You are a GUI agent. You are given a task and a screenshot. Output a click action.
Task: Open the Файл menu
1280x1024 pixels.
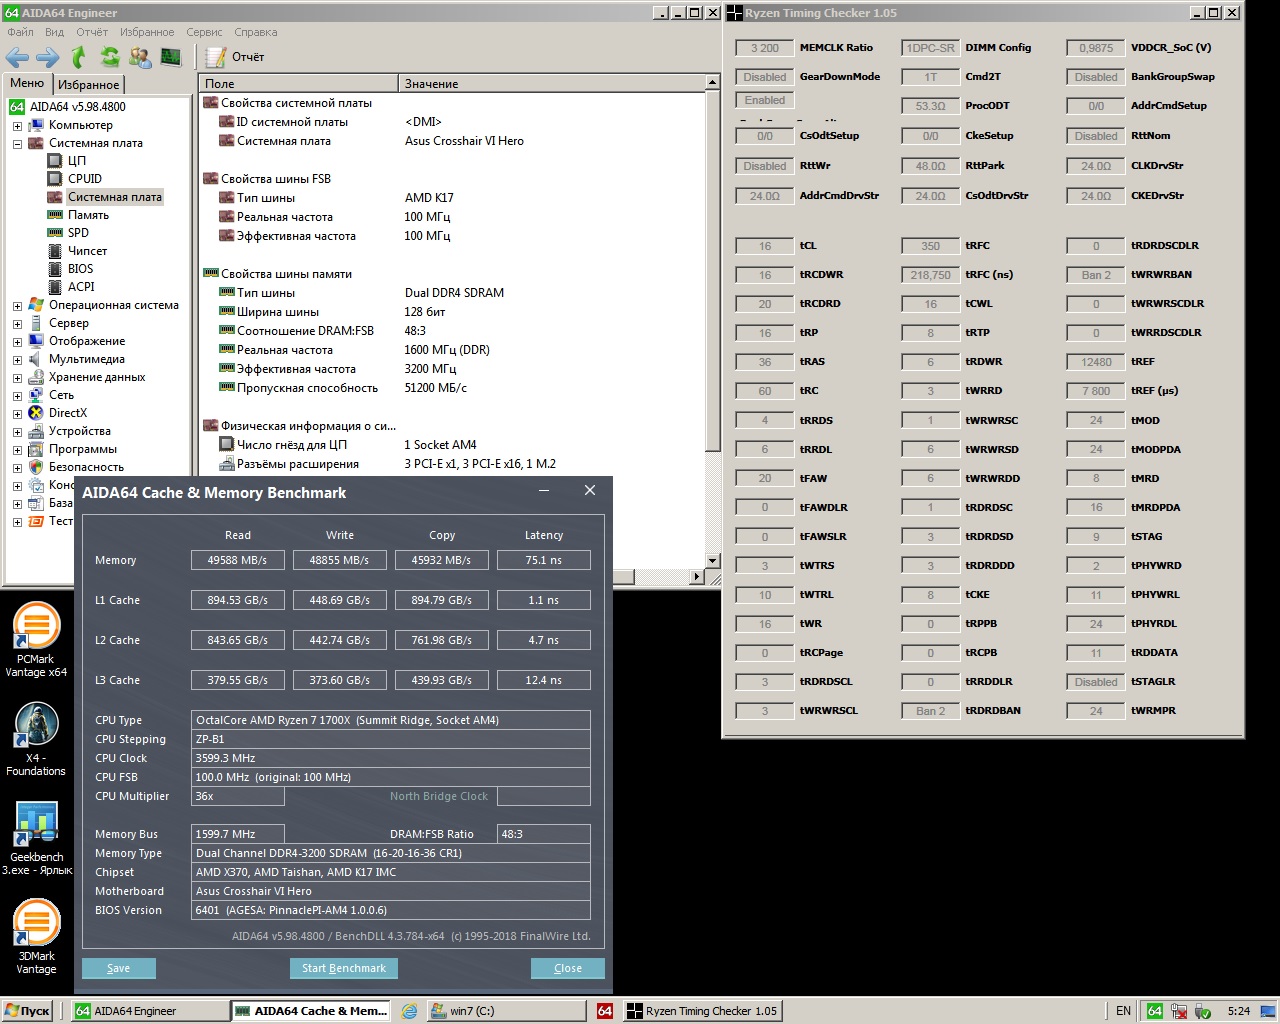coord(20,32)
